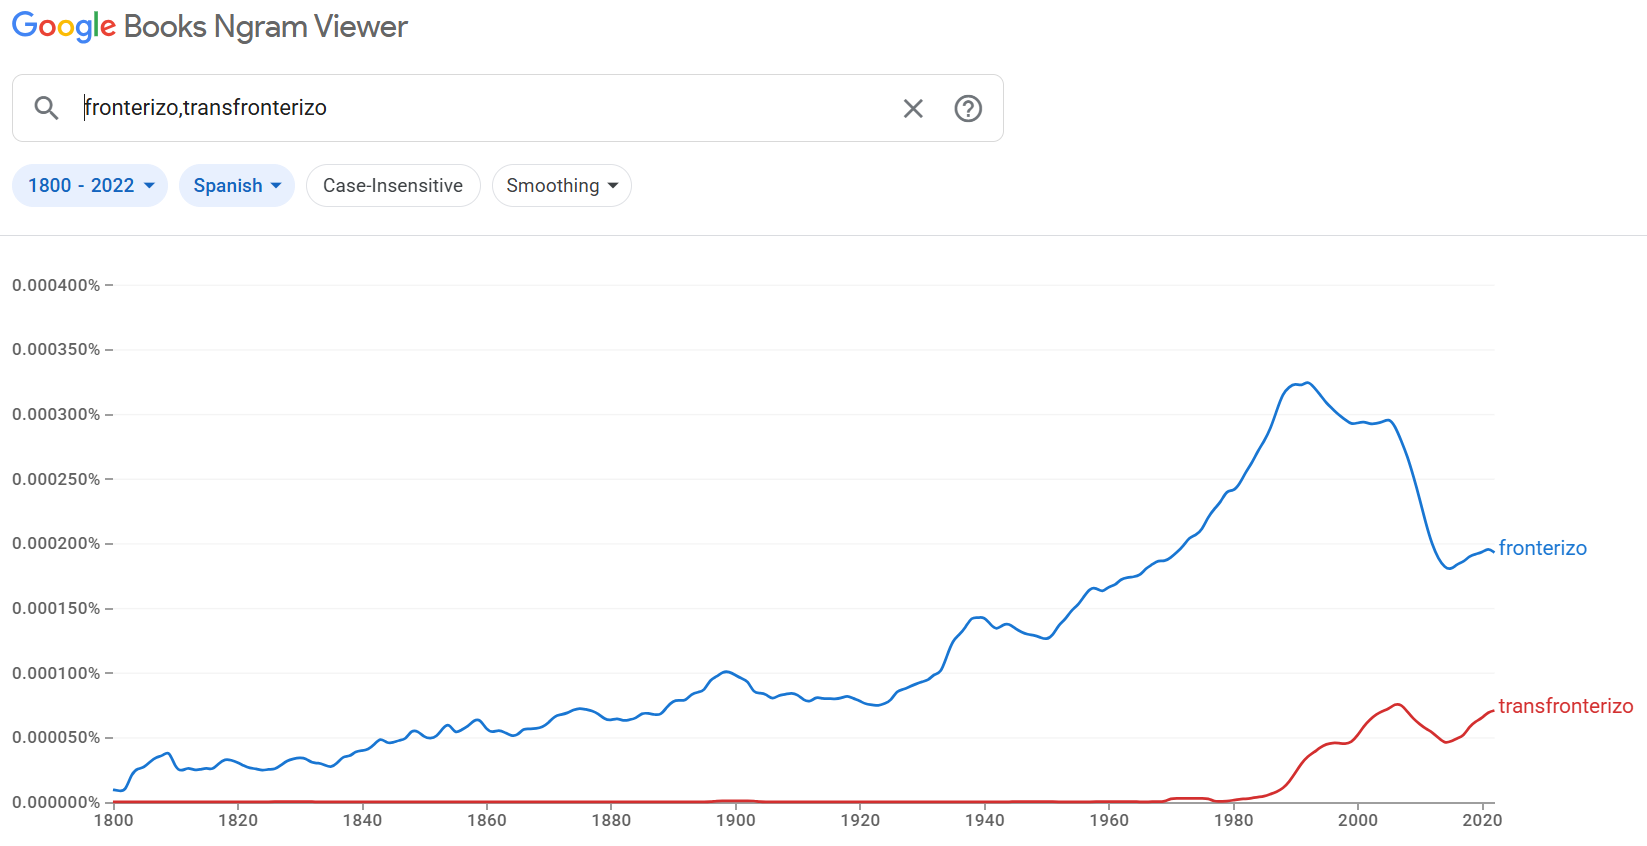Focus the ngram search input field
Screen dimensions: 1647x846
480,108
